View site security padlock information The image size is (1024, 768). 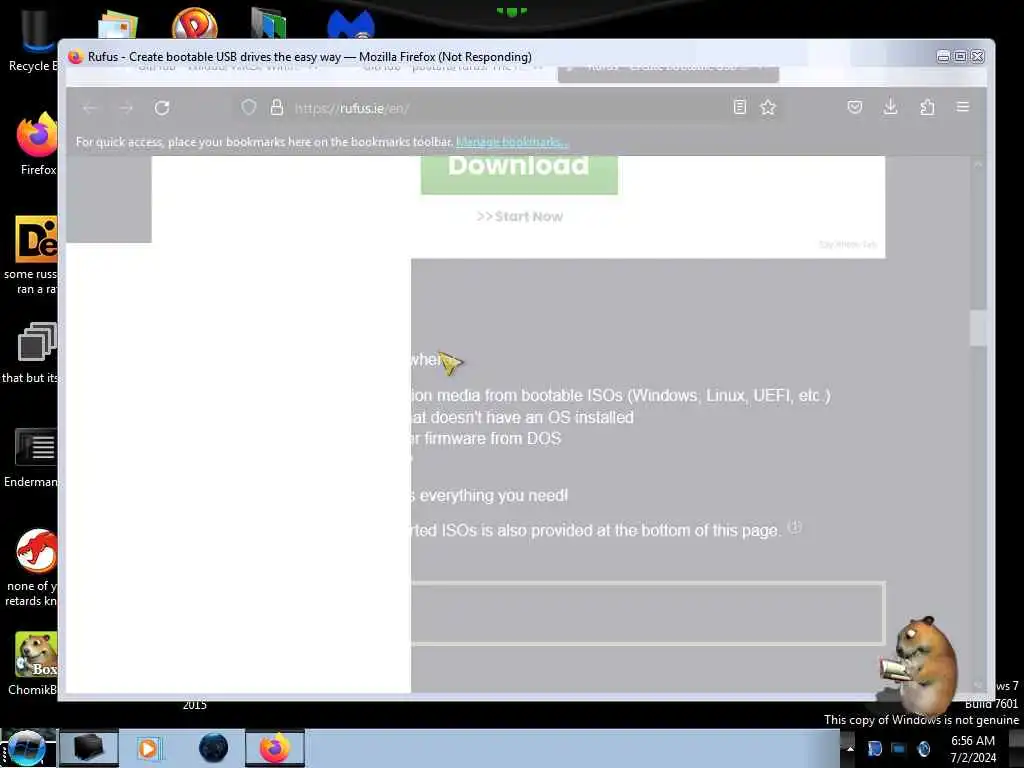coord(277,107)
